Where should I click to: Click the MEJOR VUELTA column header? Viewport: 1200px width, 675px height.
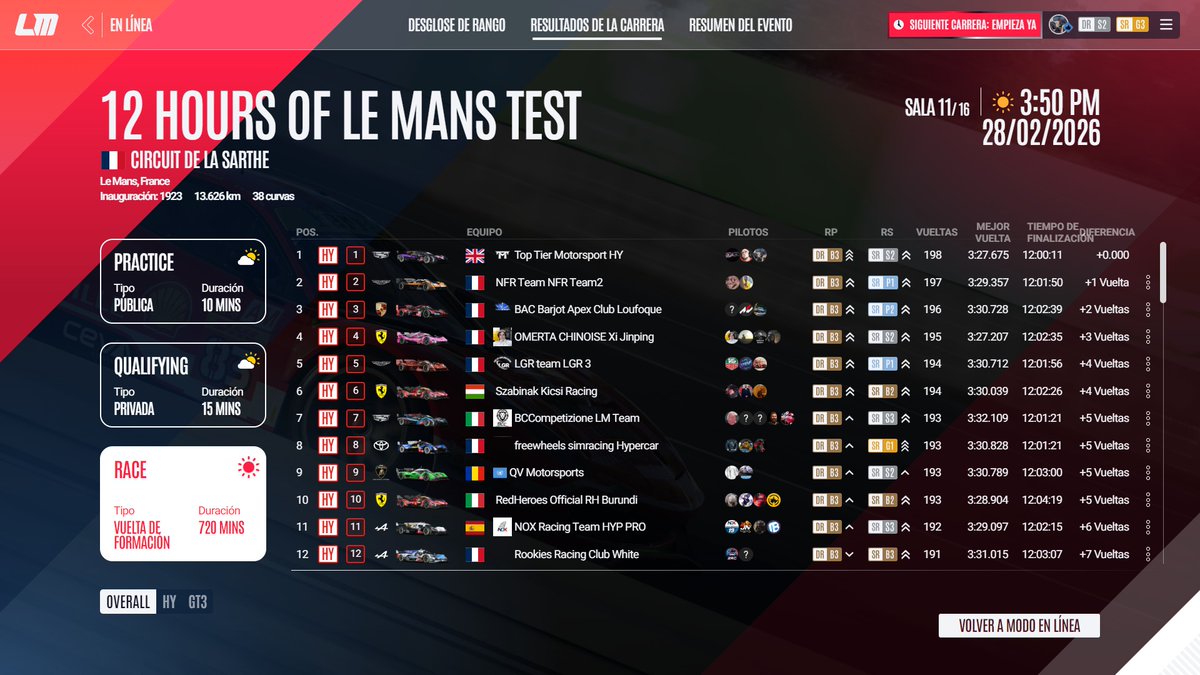(992, 232)
